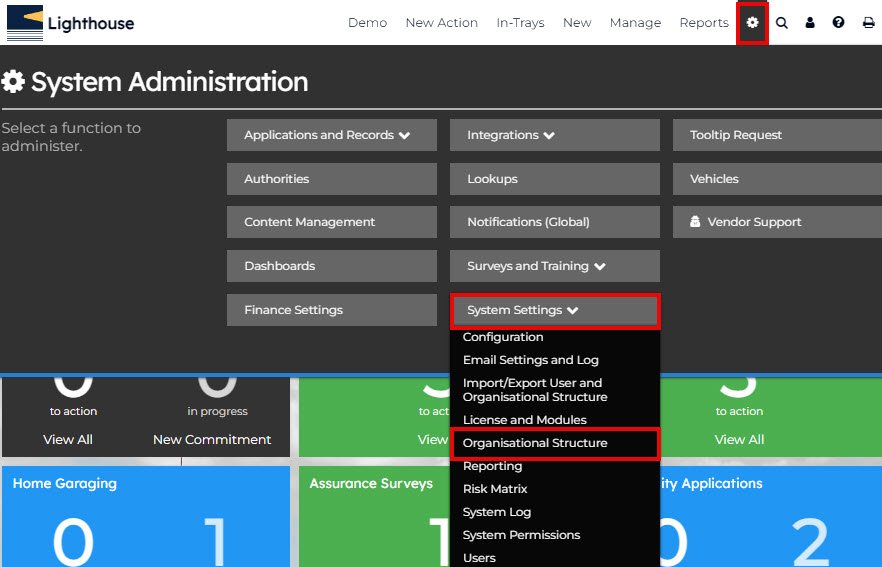Image resolution: width=882 pixels, height=567 pixels.
Task: Expand the Integrations dropdown
Action: [554, 135]
